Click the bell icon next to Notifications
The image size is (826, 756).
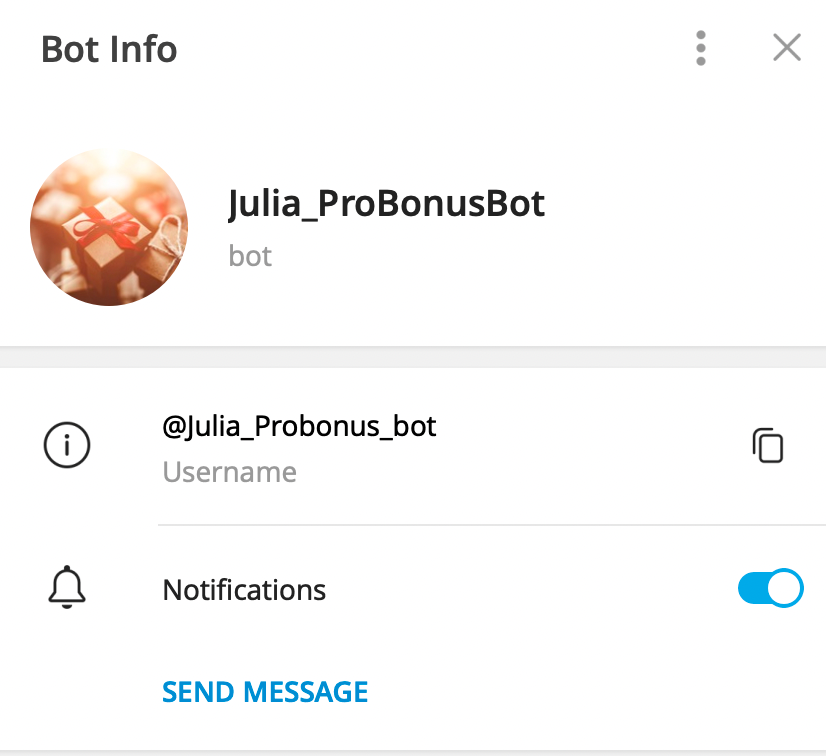click(x=67, y=587)
